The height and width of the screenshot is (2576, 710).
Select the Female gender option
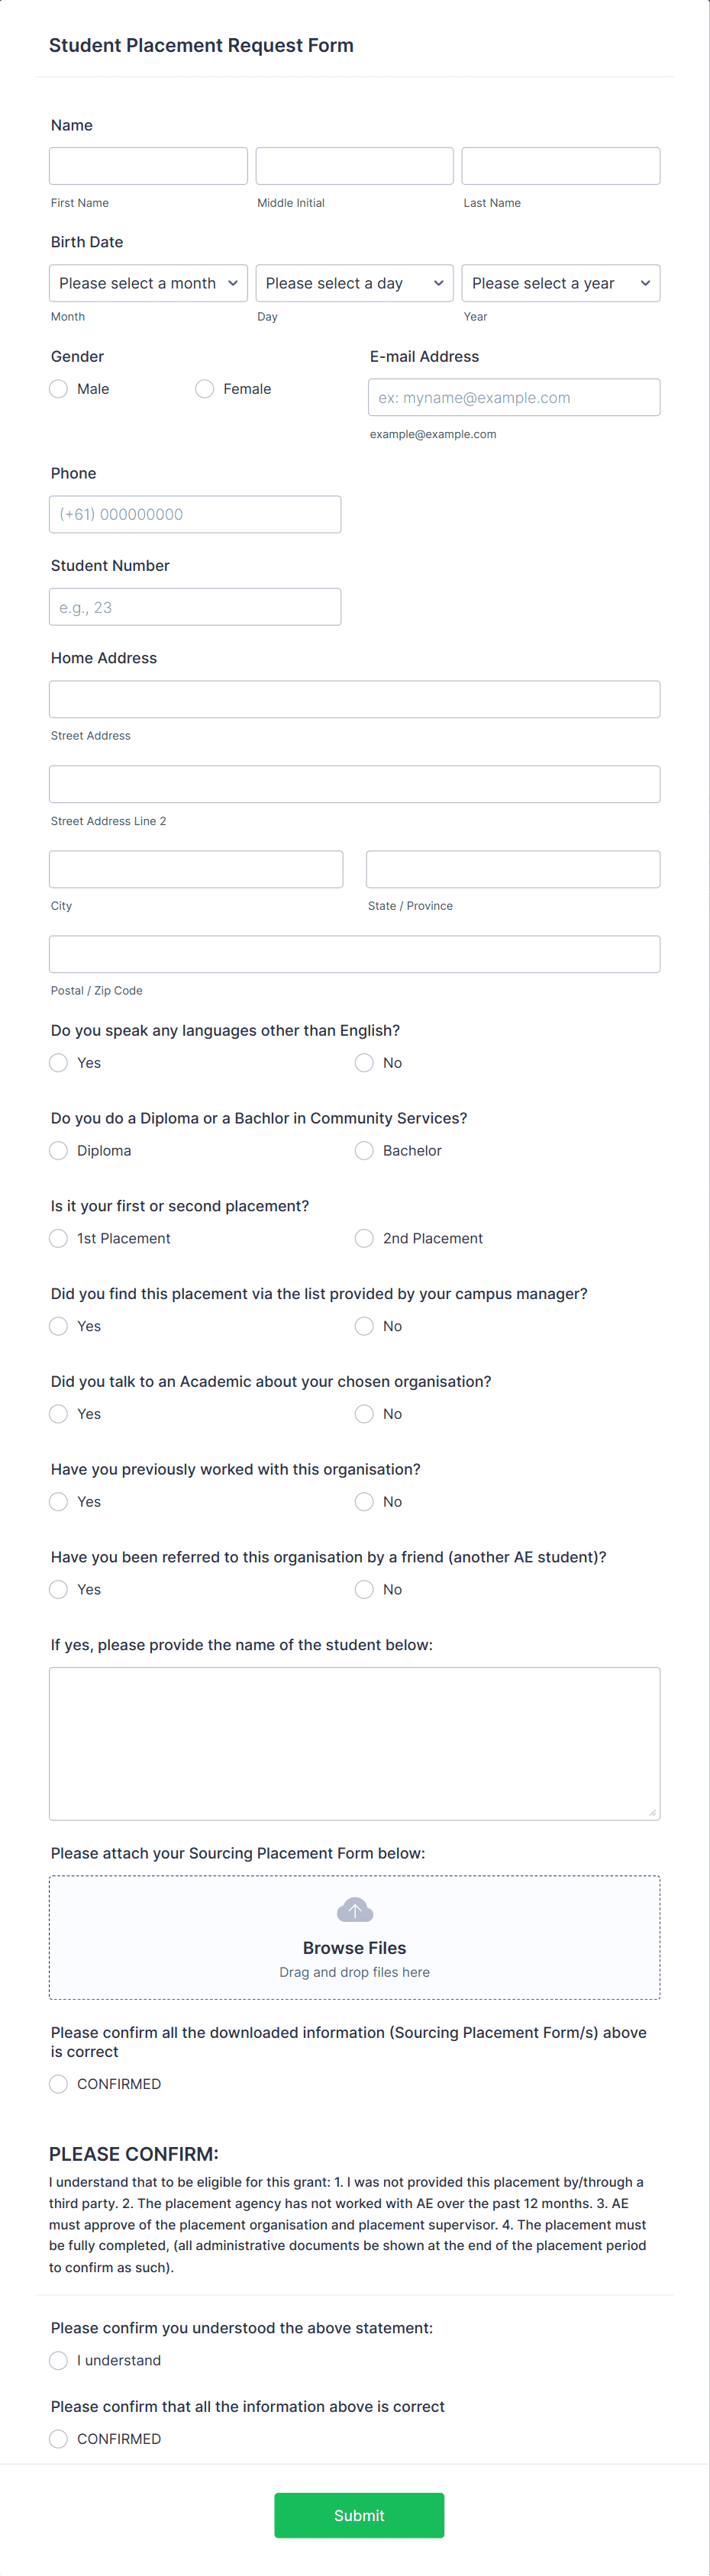pos(204,388)
